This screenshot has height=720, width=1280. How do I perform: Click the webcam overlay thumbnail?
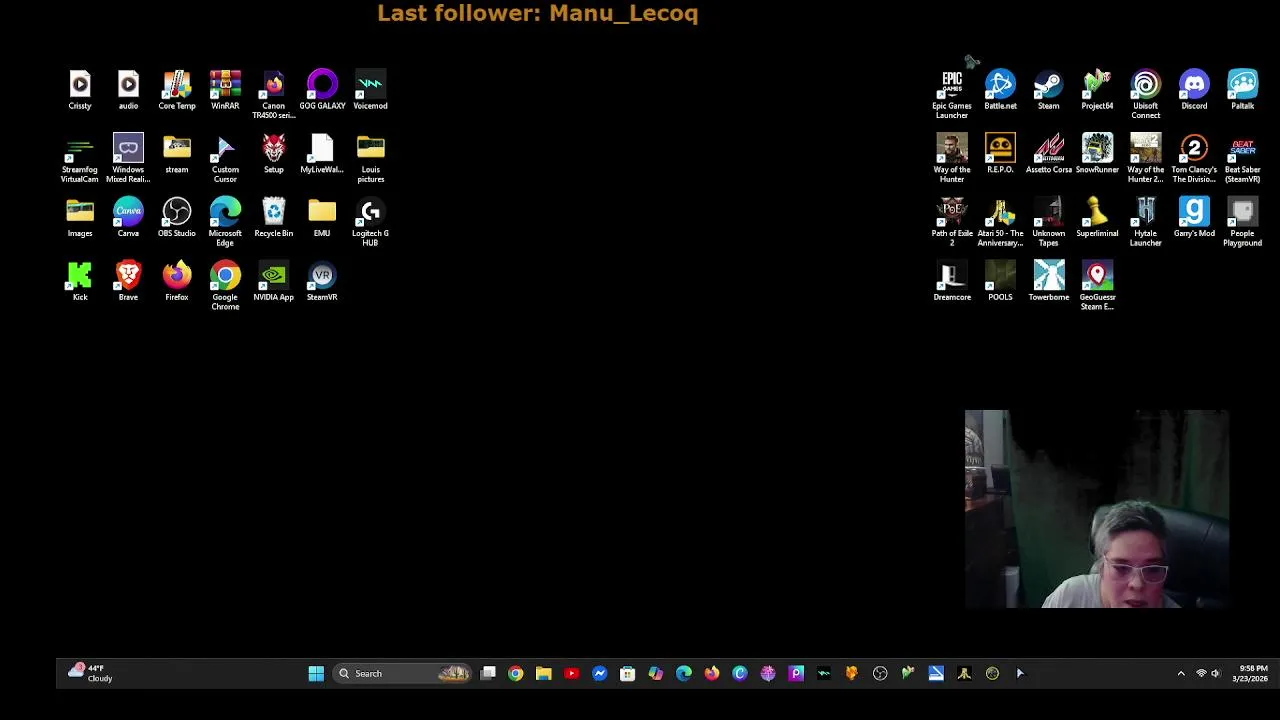click(x=1097, y=509)
